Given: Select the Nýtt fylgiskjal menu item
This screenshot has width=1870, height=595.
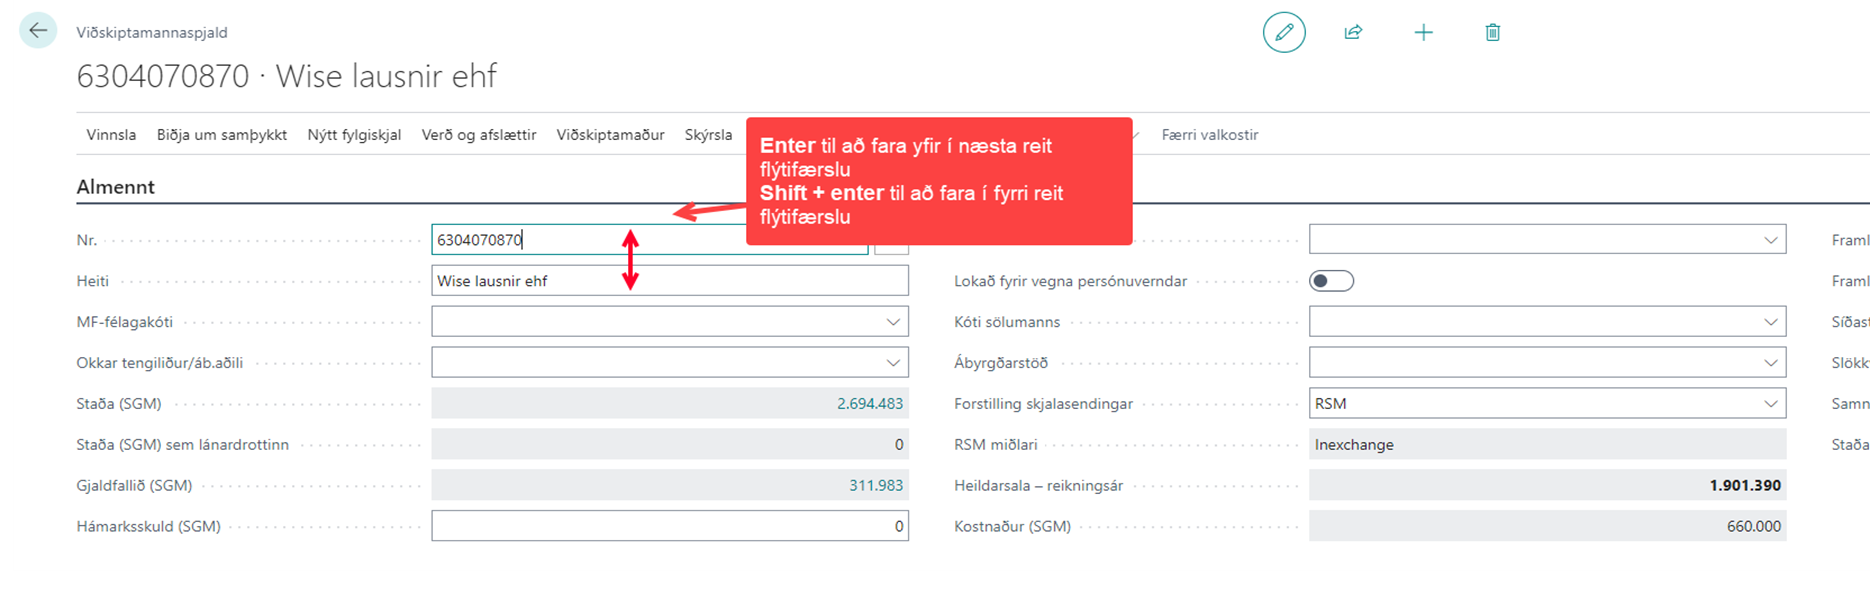Looking at the screenshot, I should pos(354,135).
